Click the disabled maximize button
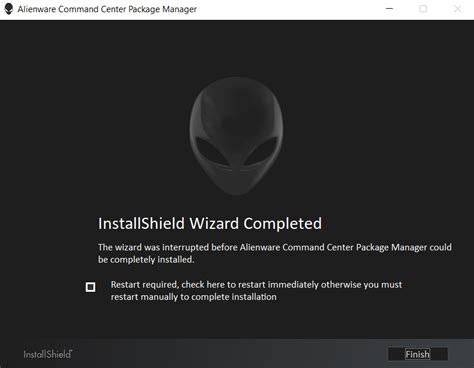The width and height of the screenshot is (474, 368). click(423, 9)
